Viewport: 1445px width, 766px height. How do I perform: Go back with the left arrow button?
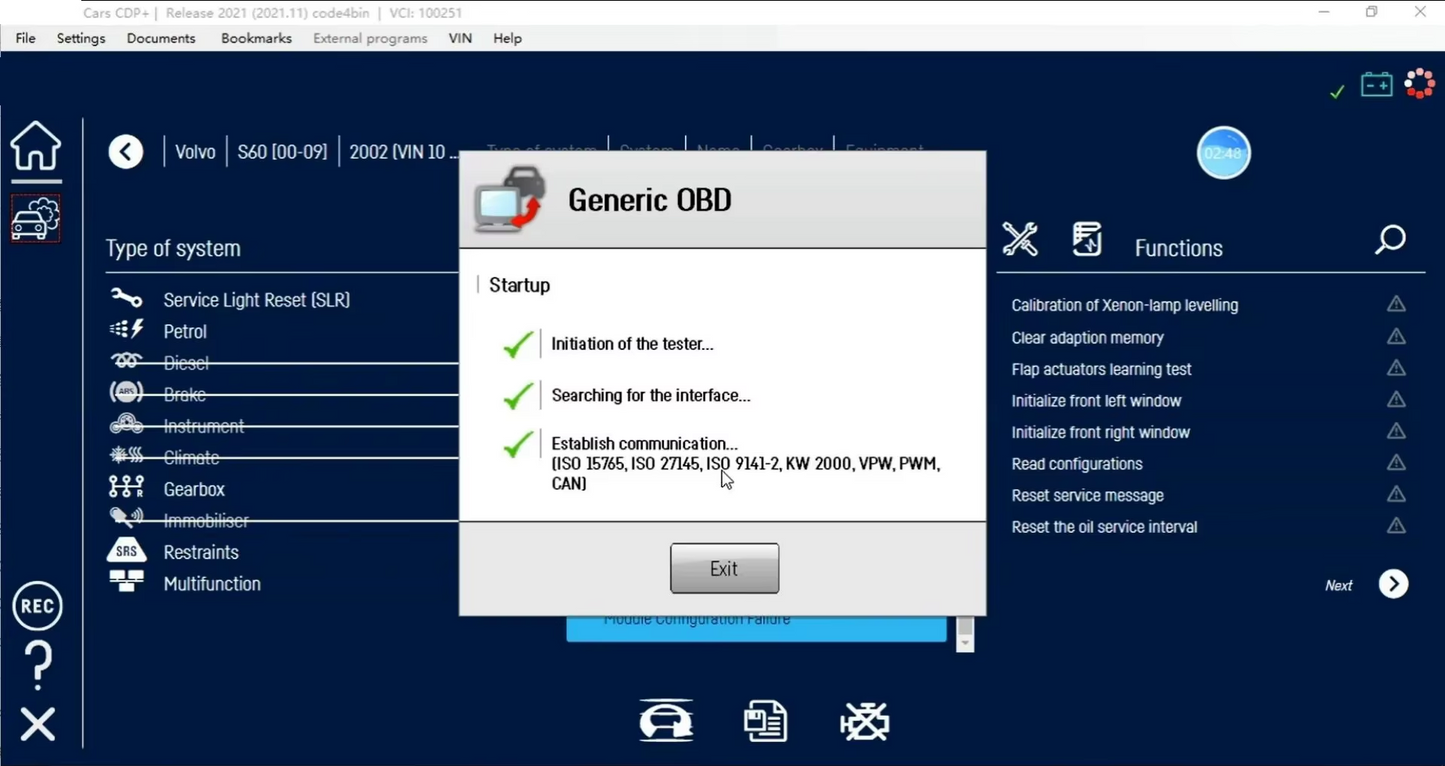coord(126,152)
